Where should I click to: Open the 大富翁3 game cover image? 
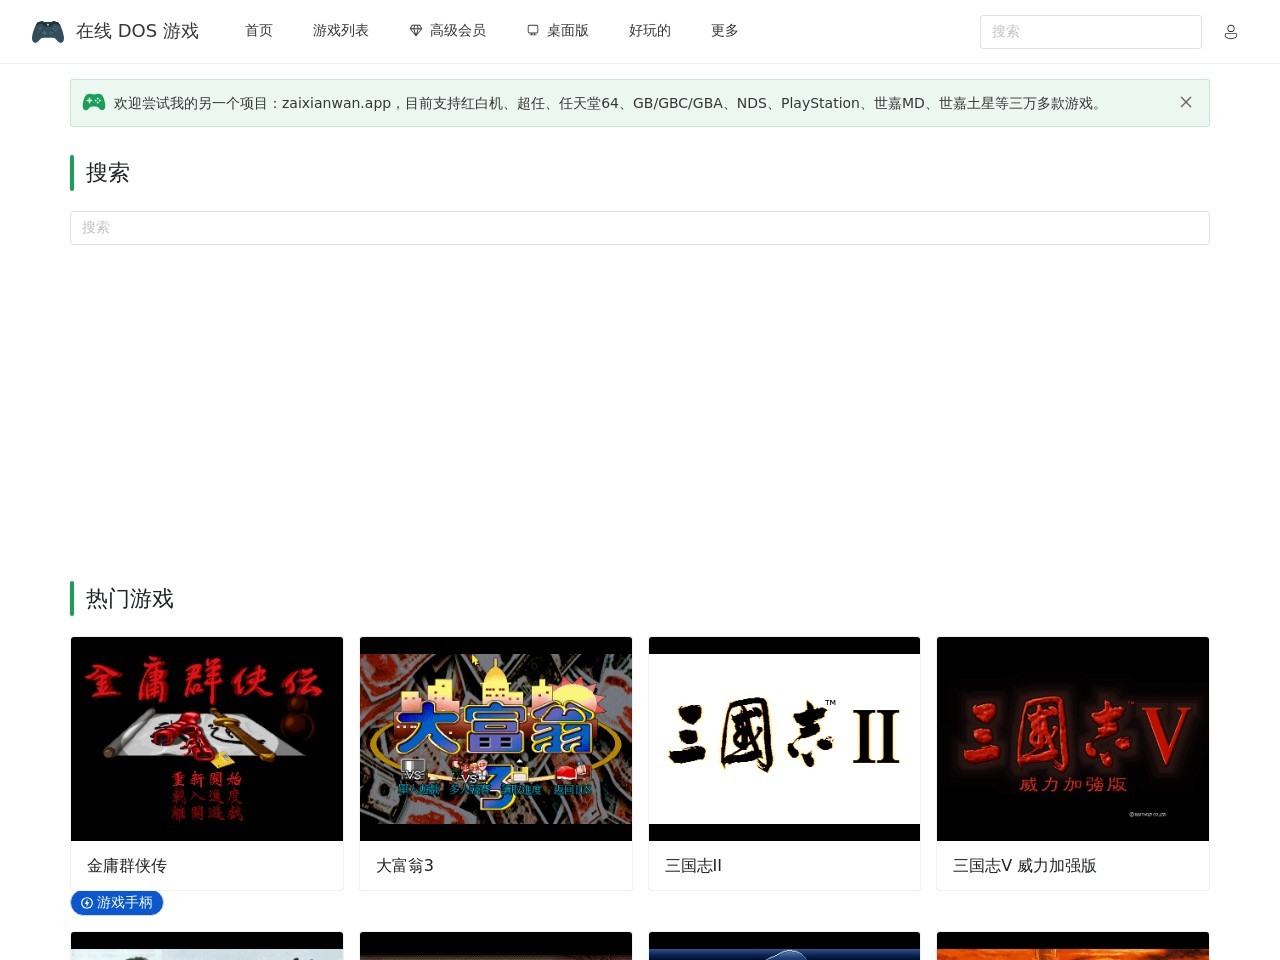[x=496, y=739]
